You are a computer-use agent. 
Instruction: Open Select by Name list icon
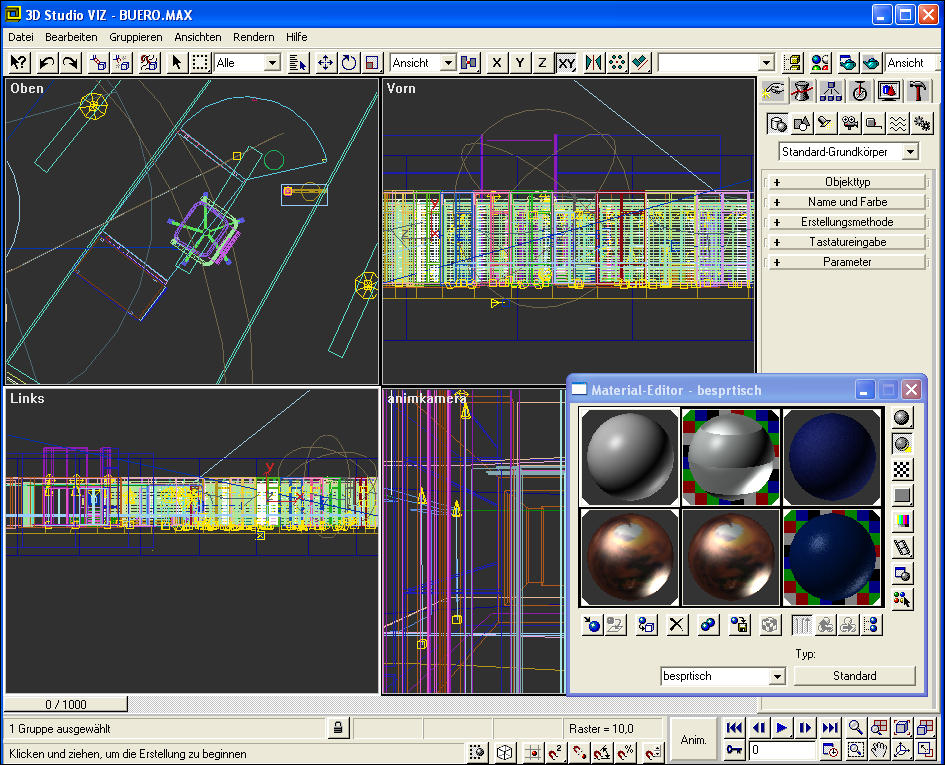[298, 63]
